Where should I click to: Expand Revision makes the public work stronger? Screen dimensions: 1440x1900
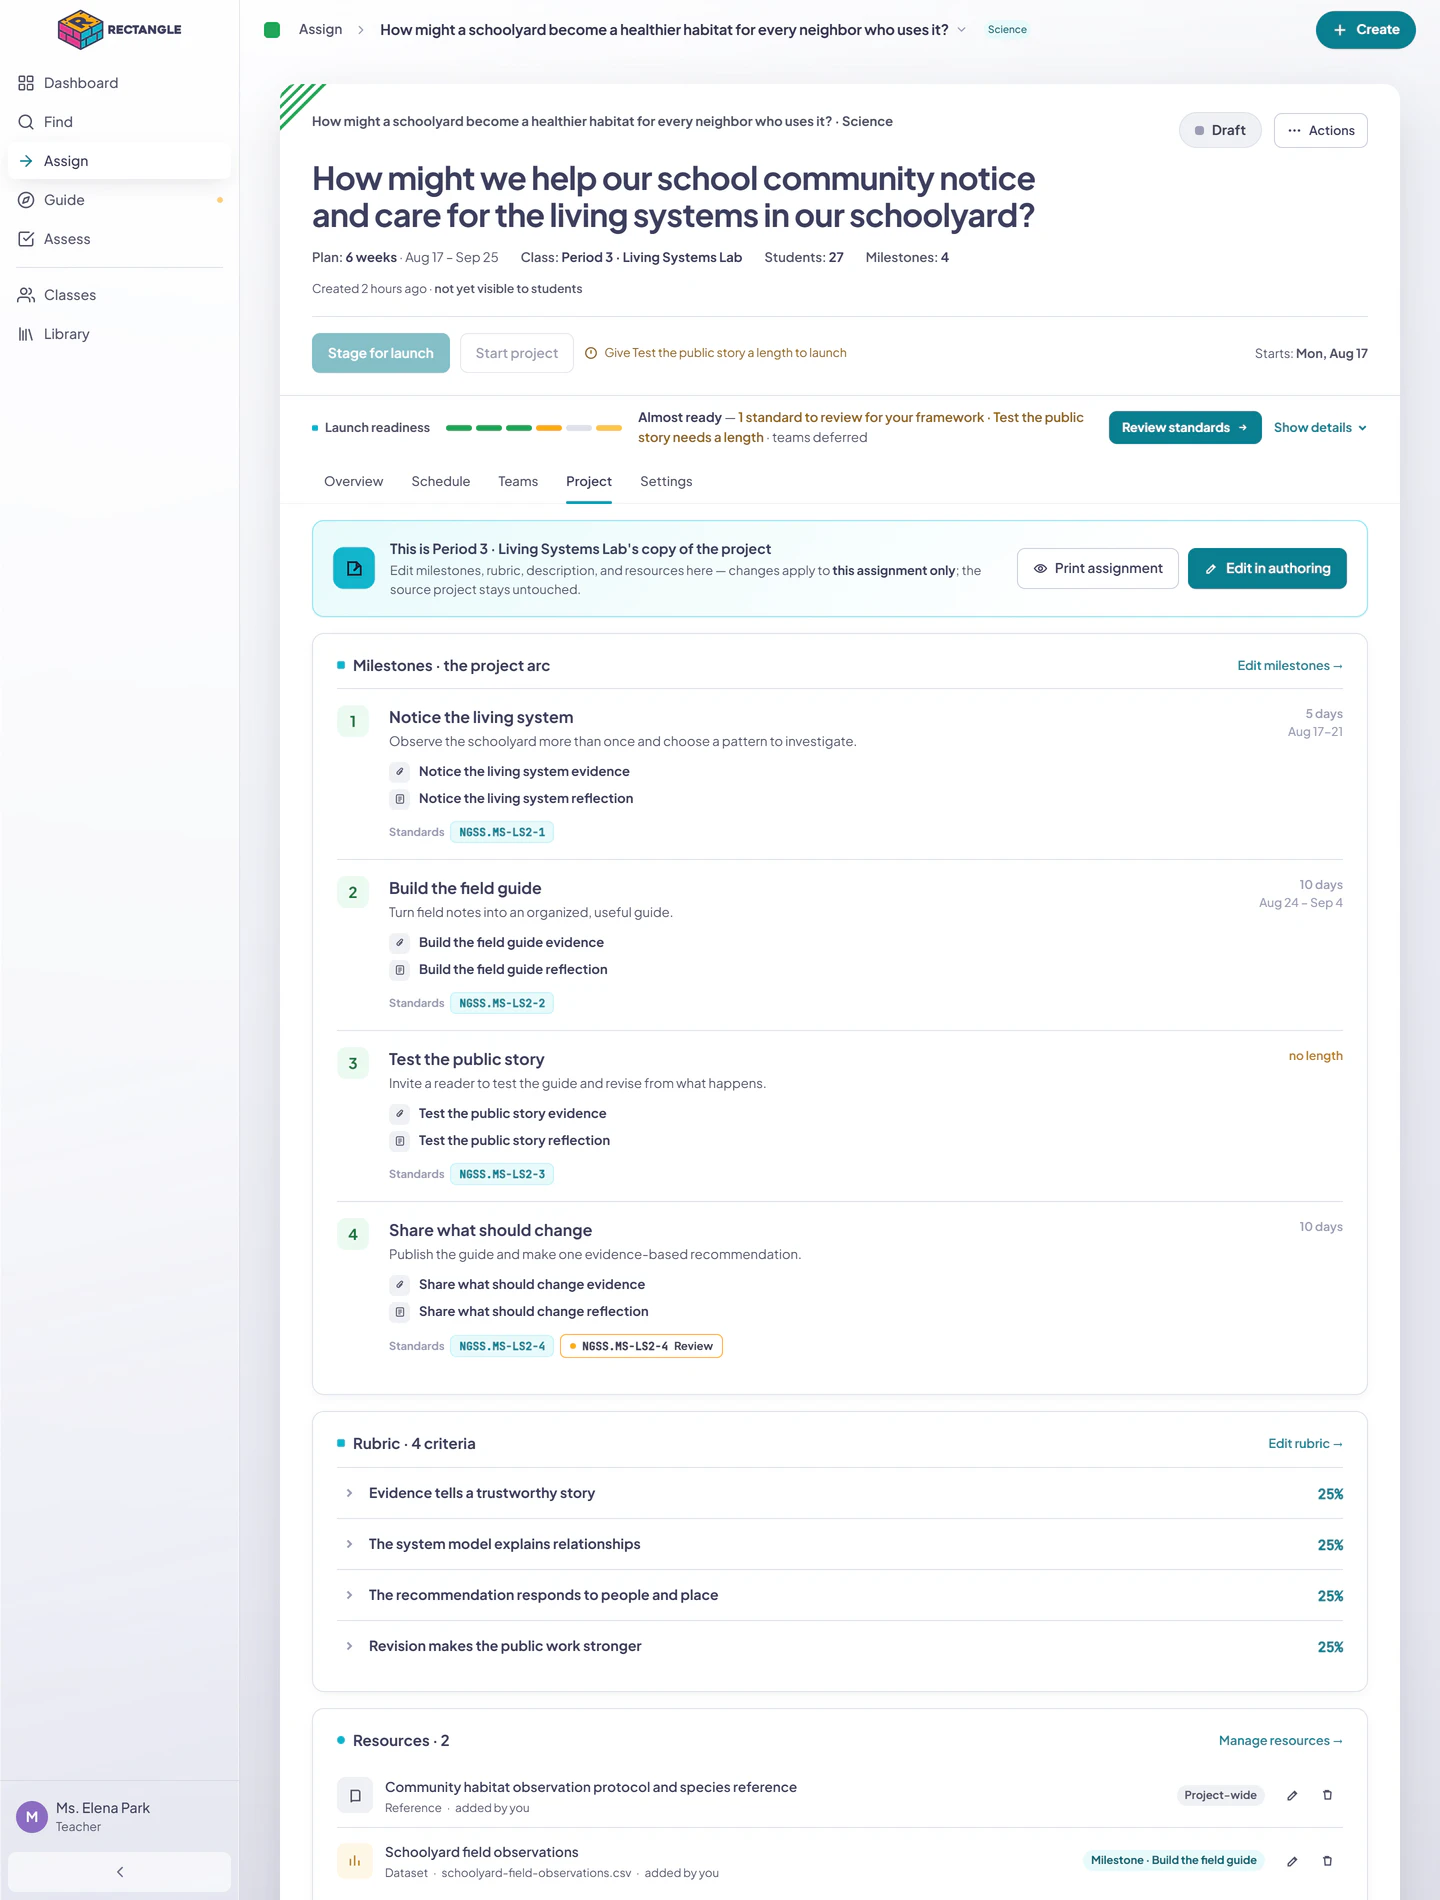click(349, 1647)
